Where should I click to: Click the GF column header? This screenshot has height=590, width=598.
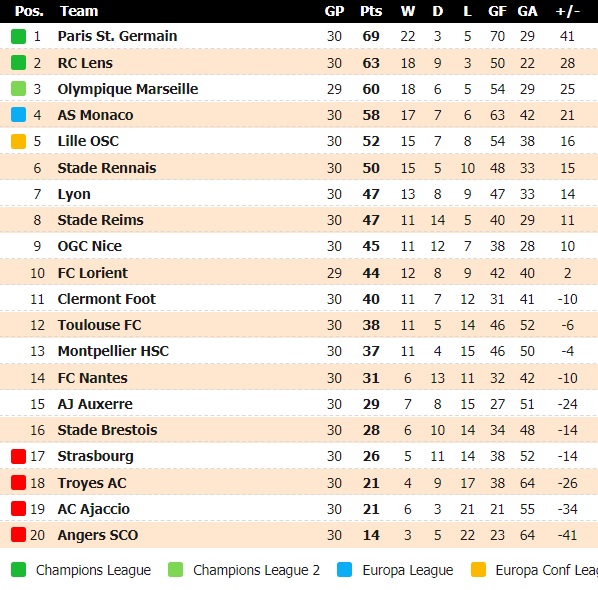point(497,11)
